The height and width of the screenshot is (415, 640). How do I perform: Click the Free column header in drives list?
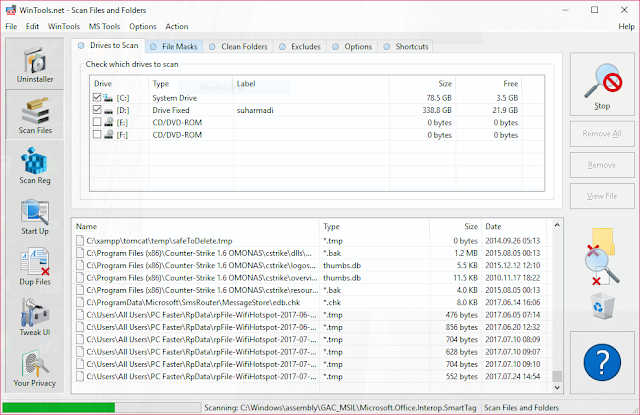pyautogui.click(x=489, y=84)
